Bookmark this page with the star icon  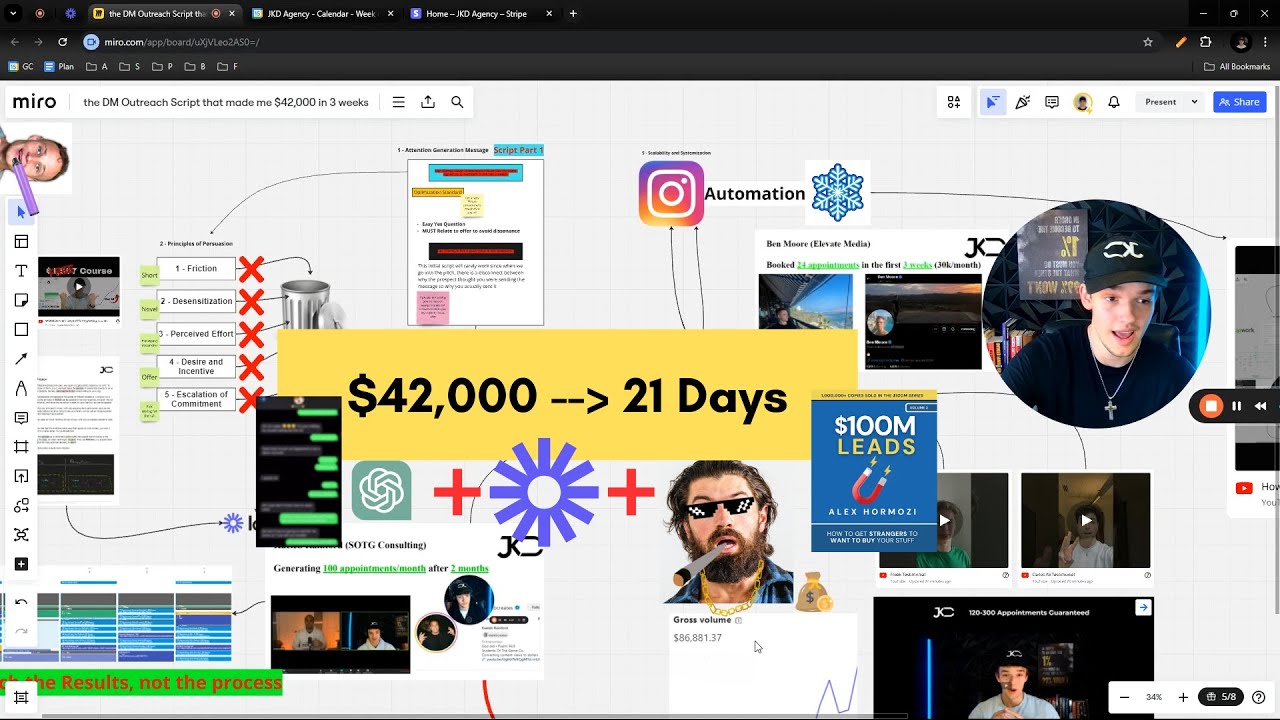[x=1148, y=42]
